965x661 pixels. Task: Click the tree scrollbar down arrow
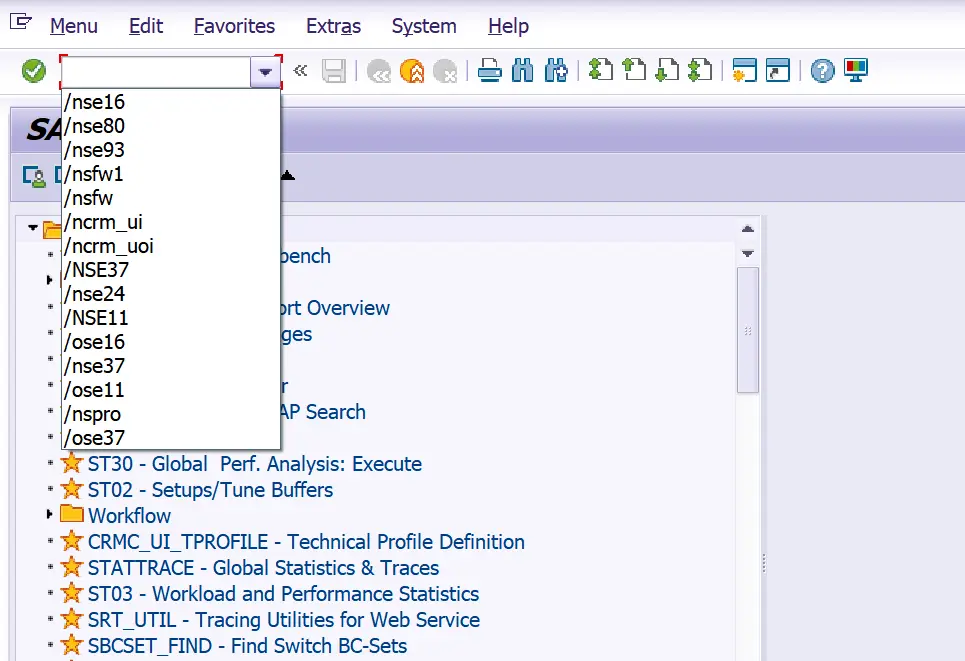coord(748,253)
